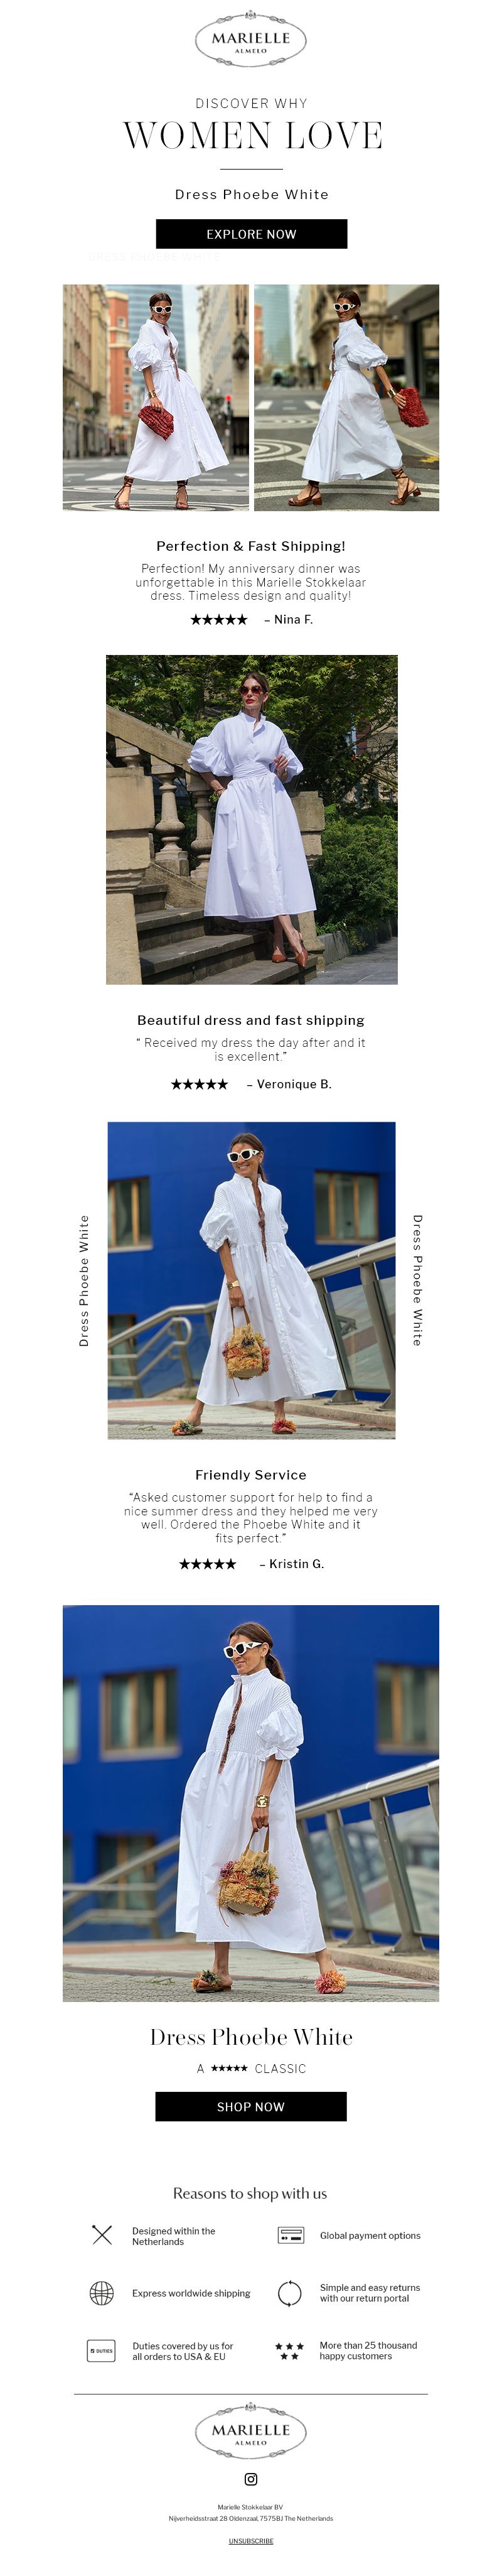Select the credit card payment options icon
The image size is (502, 2576).
[291, 2234]
